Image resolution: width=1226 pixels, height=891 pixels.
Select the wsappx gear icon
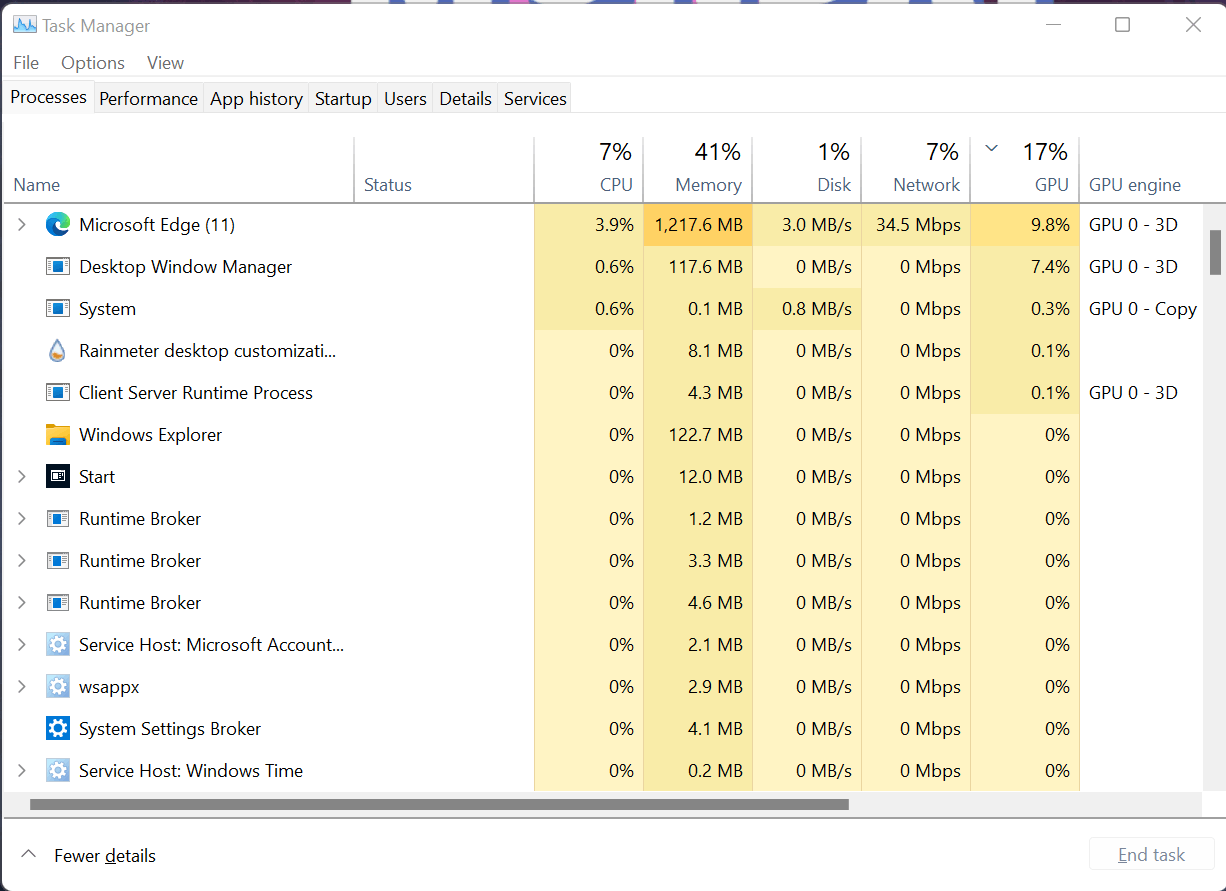58,687
